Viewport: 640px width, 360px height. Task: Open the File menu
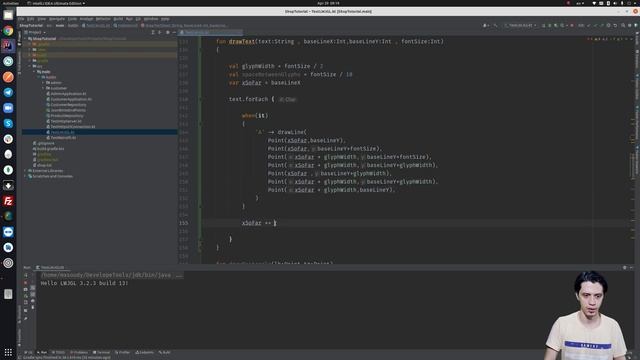click(21, 19)
